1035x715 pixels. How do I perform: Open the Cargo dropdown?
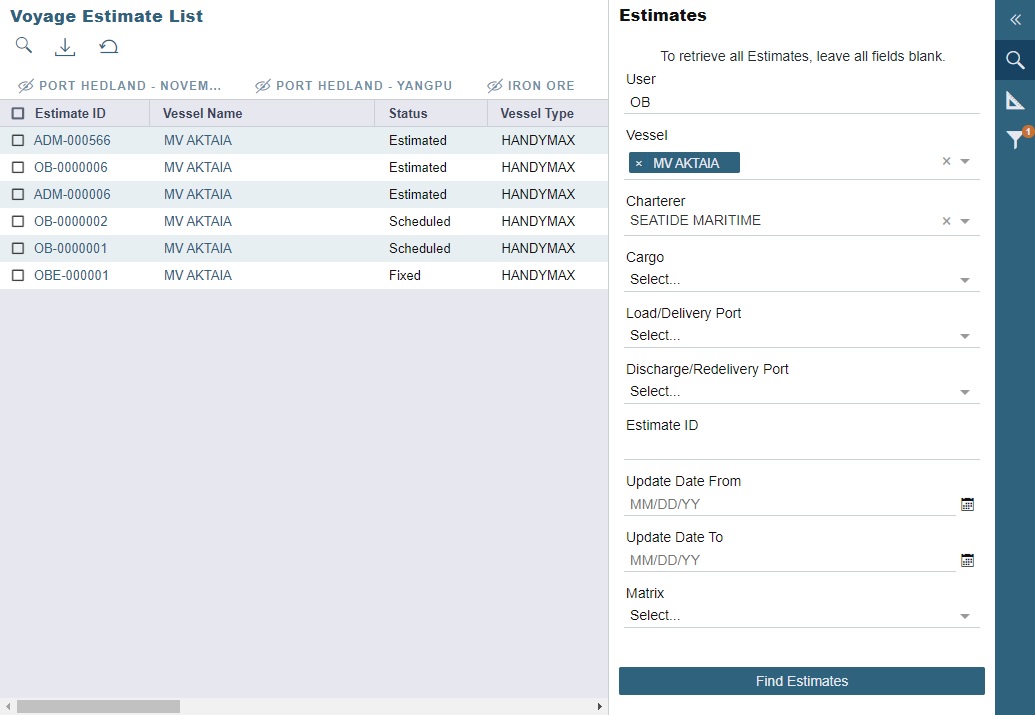965,279
